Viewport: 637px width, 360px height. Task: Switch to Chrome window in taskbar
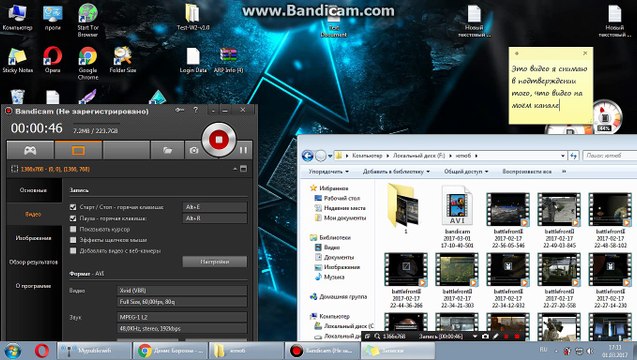[170, 350]
